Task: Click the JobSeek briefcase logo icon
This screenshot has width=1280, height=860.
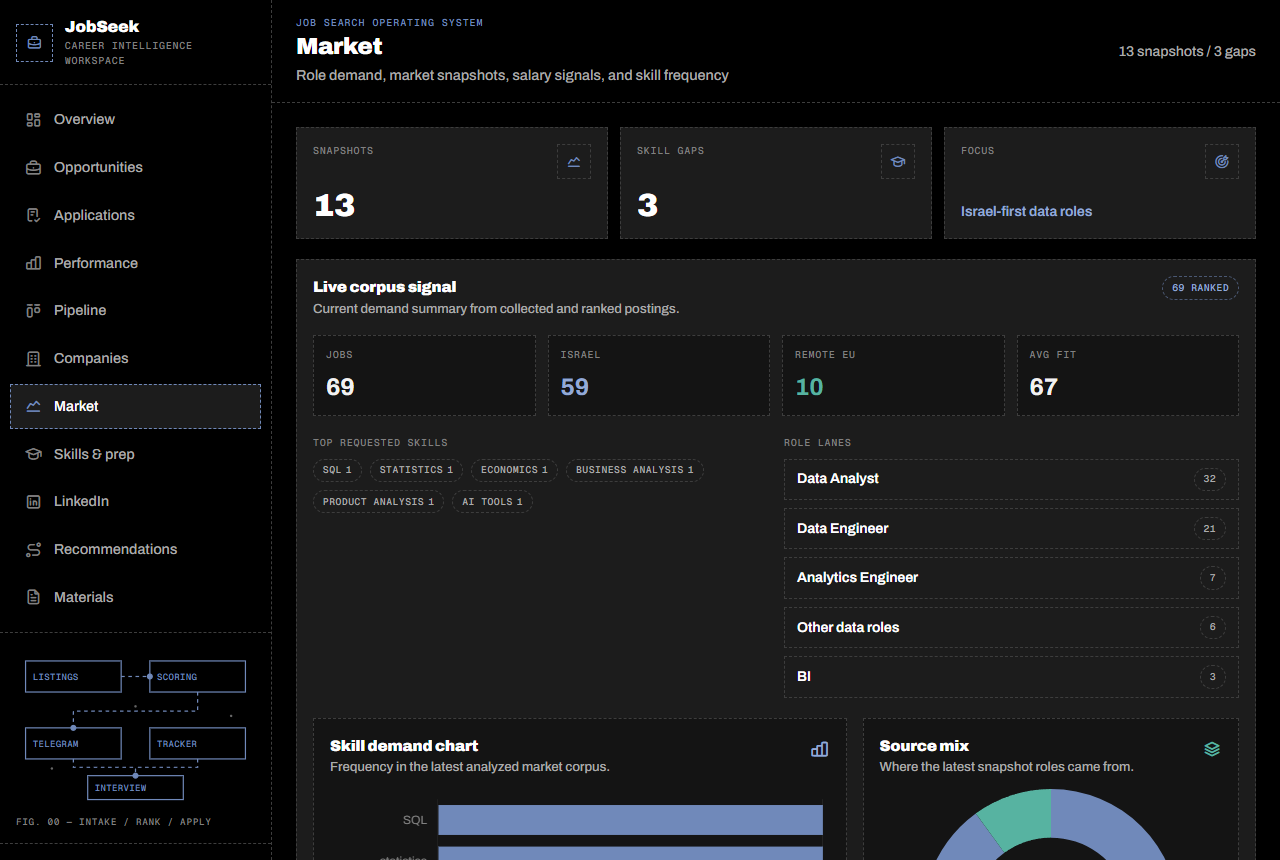Action: point(34,43)
